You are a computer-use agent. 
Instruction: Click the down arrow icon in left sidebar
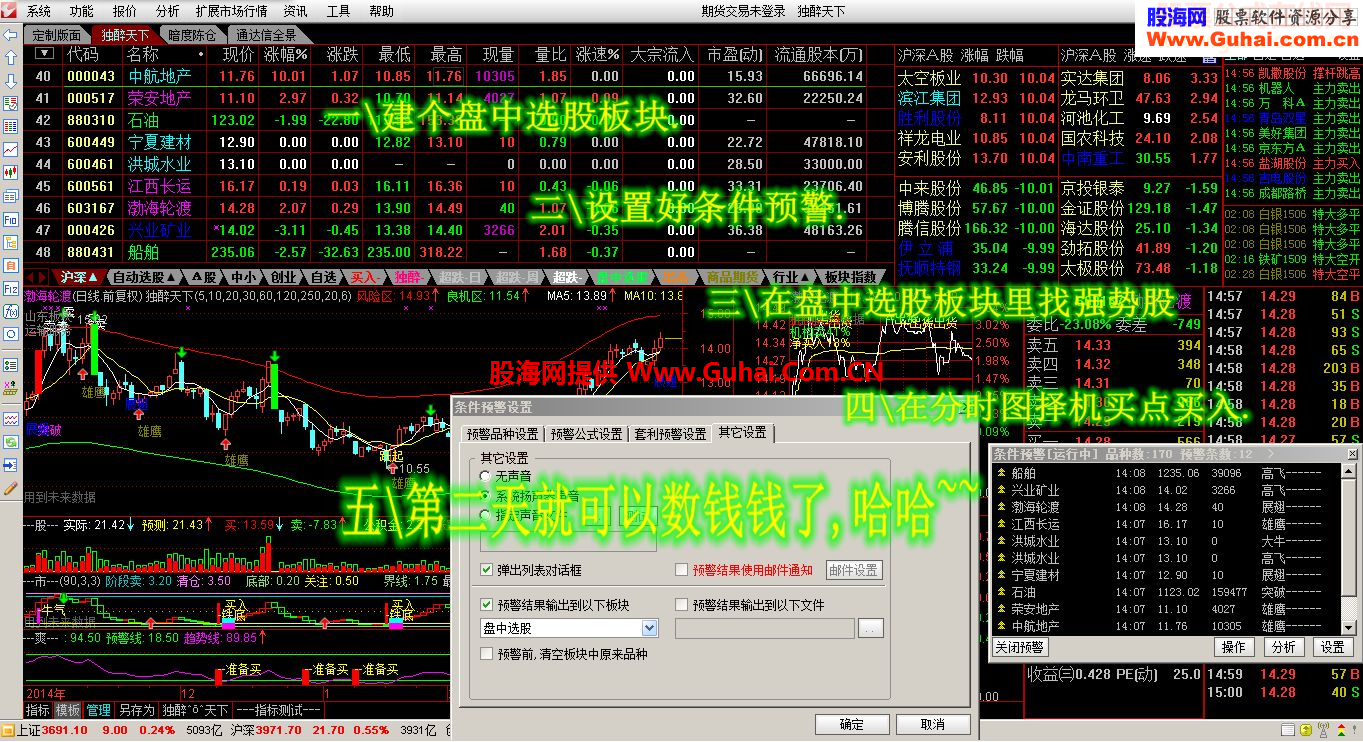(11, 81)
